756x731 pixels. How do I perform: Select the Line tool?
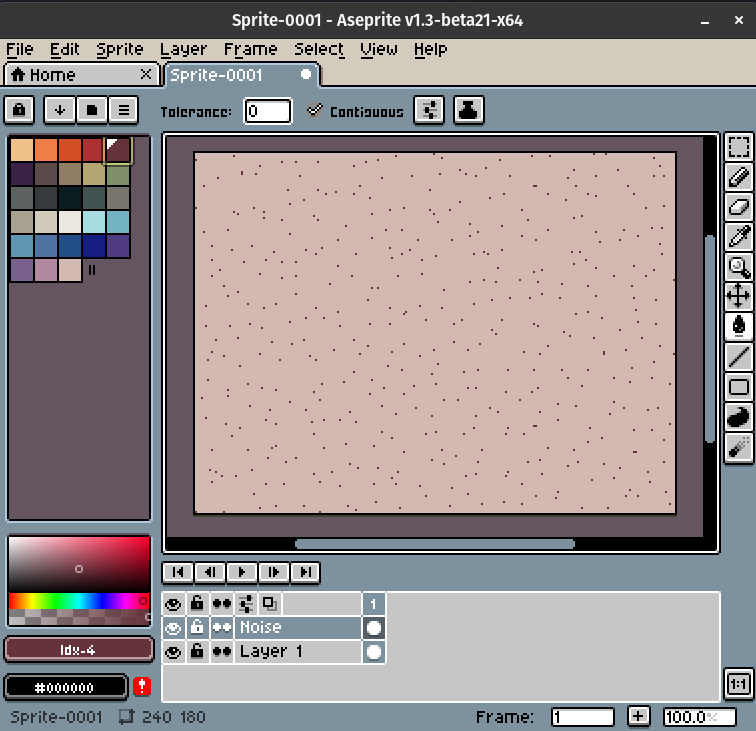(738, 356)
